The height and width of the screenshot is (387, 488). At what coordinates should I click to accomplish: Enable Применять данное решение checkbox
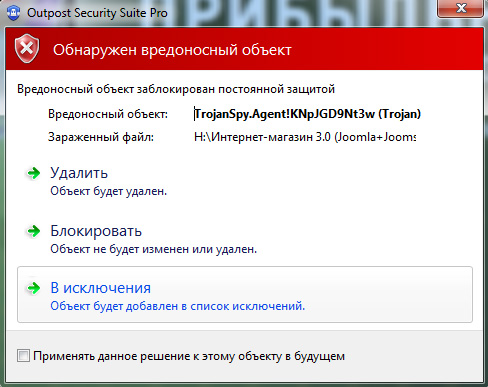(x=24, y=356)
